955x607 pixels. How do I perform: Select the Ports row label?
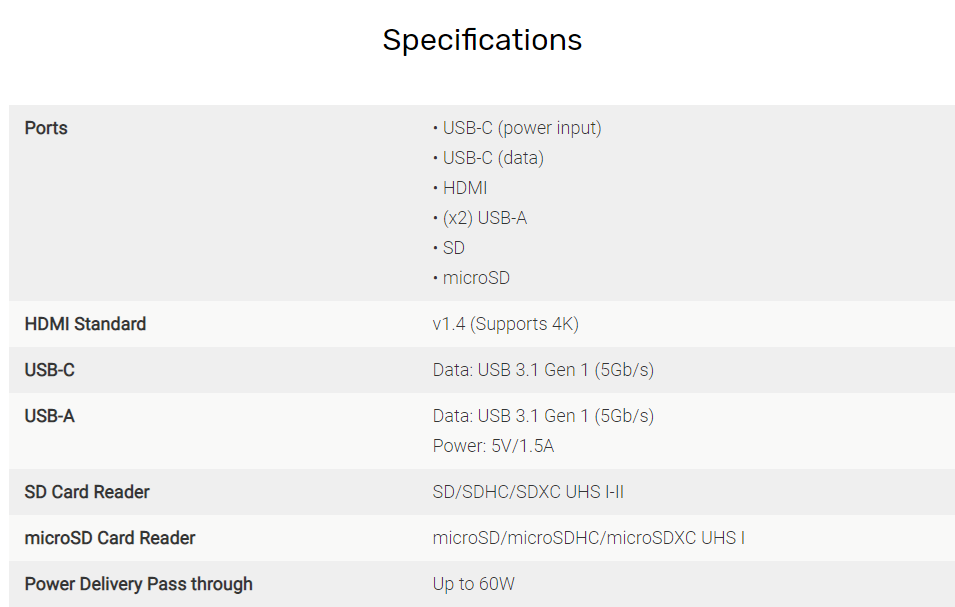[46, 128]
